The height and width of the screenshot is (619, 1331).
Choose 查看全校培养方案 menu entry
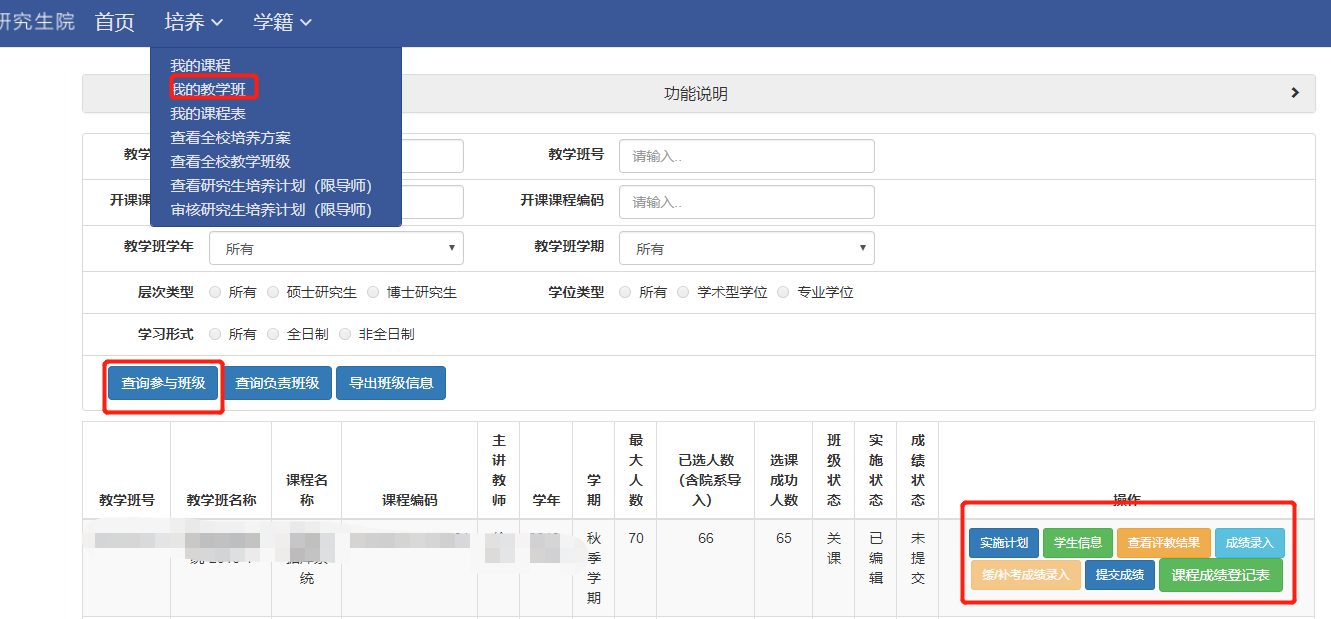pos(230,138)
